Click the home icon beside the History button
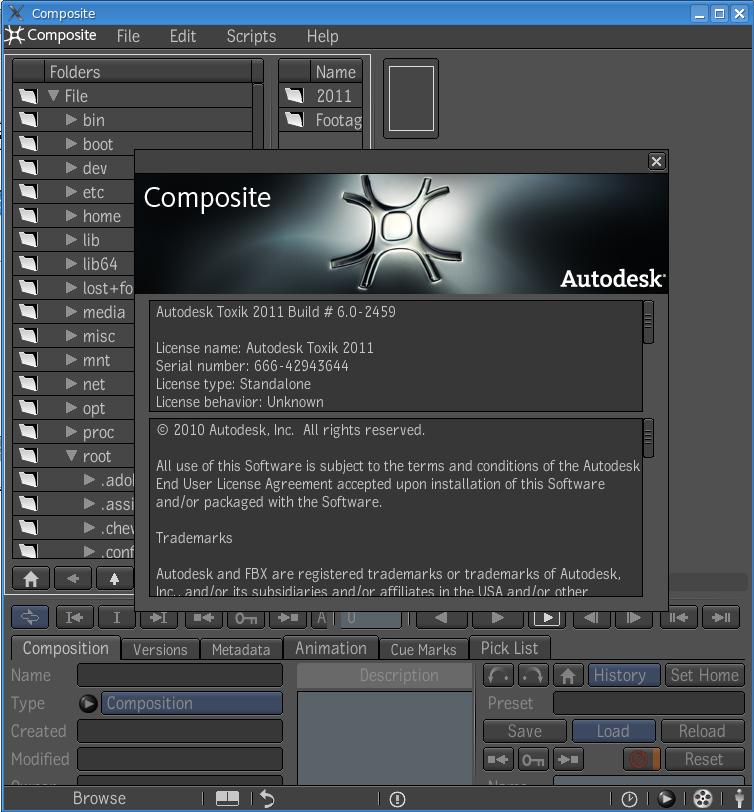 568,675
